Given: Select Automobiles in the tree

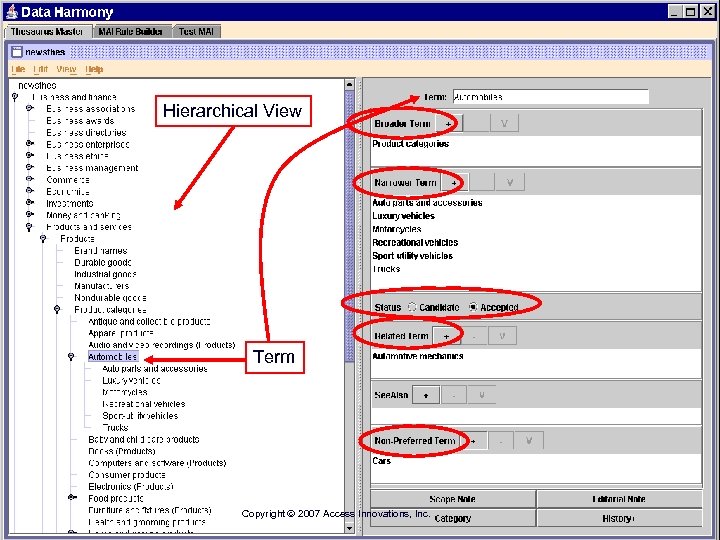Looking at the screenshot, I should [x=112, y=357].
